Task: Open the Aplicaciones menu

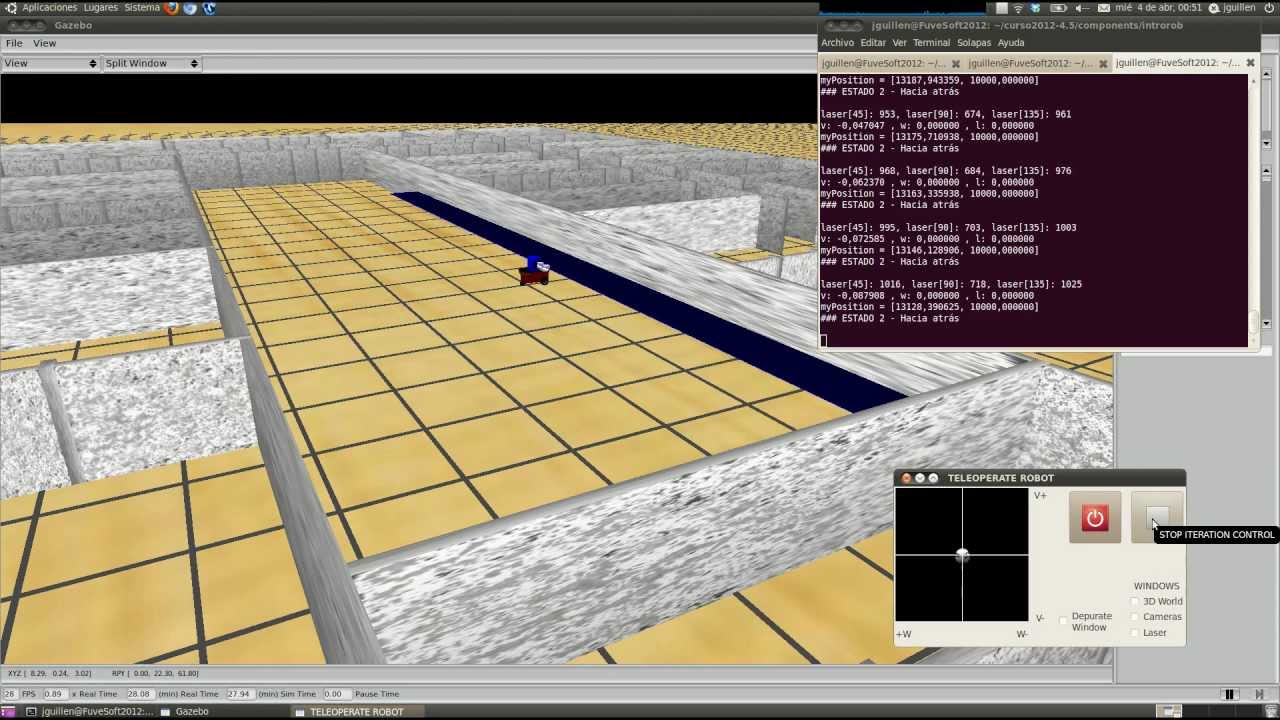Action: coord(49,8)
